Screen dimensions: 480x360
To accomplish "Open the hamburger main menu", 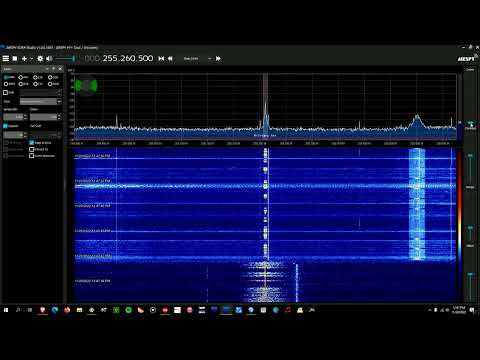I will 6,59.
